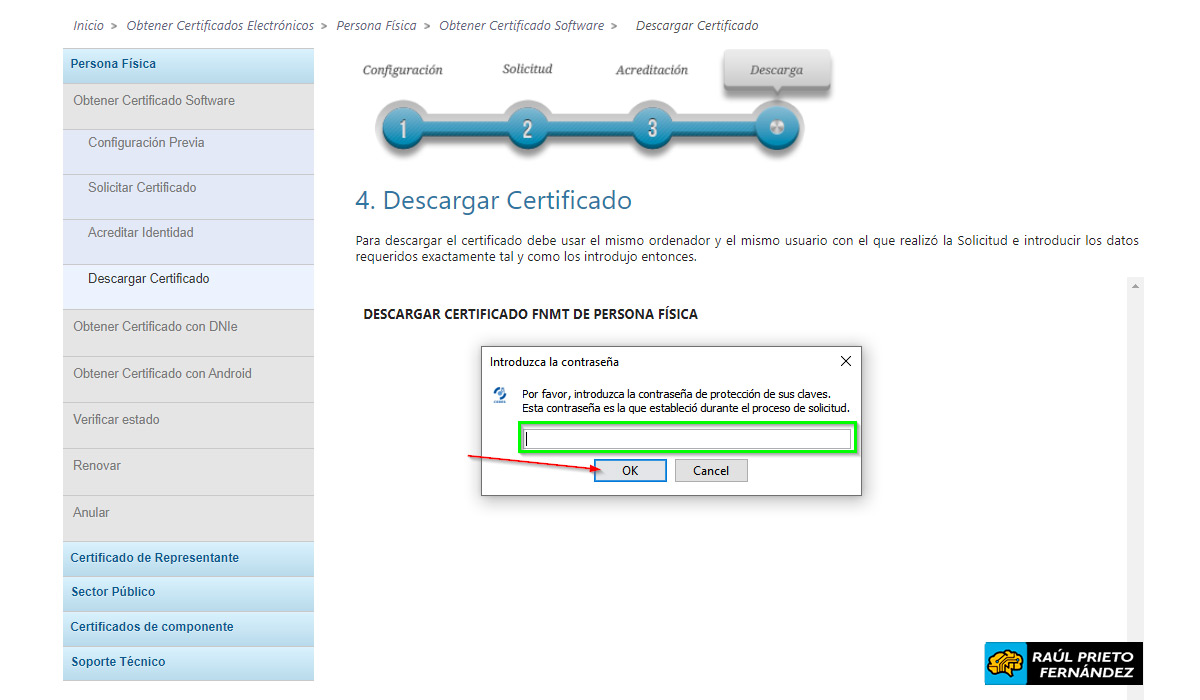This screenshot has width=1200, height=700.
Task: Click step circle 2 under Solicitud
Action: tap(527, 128)
